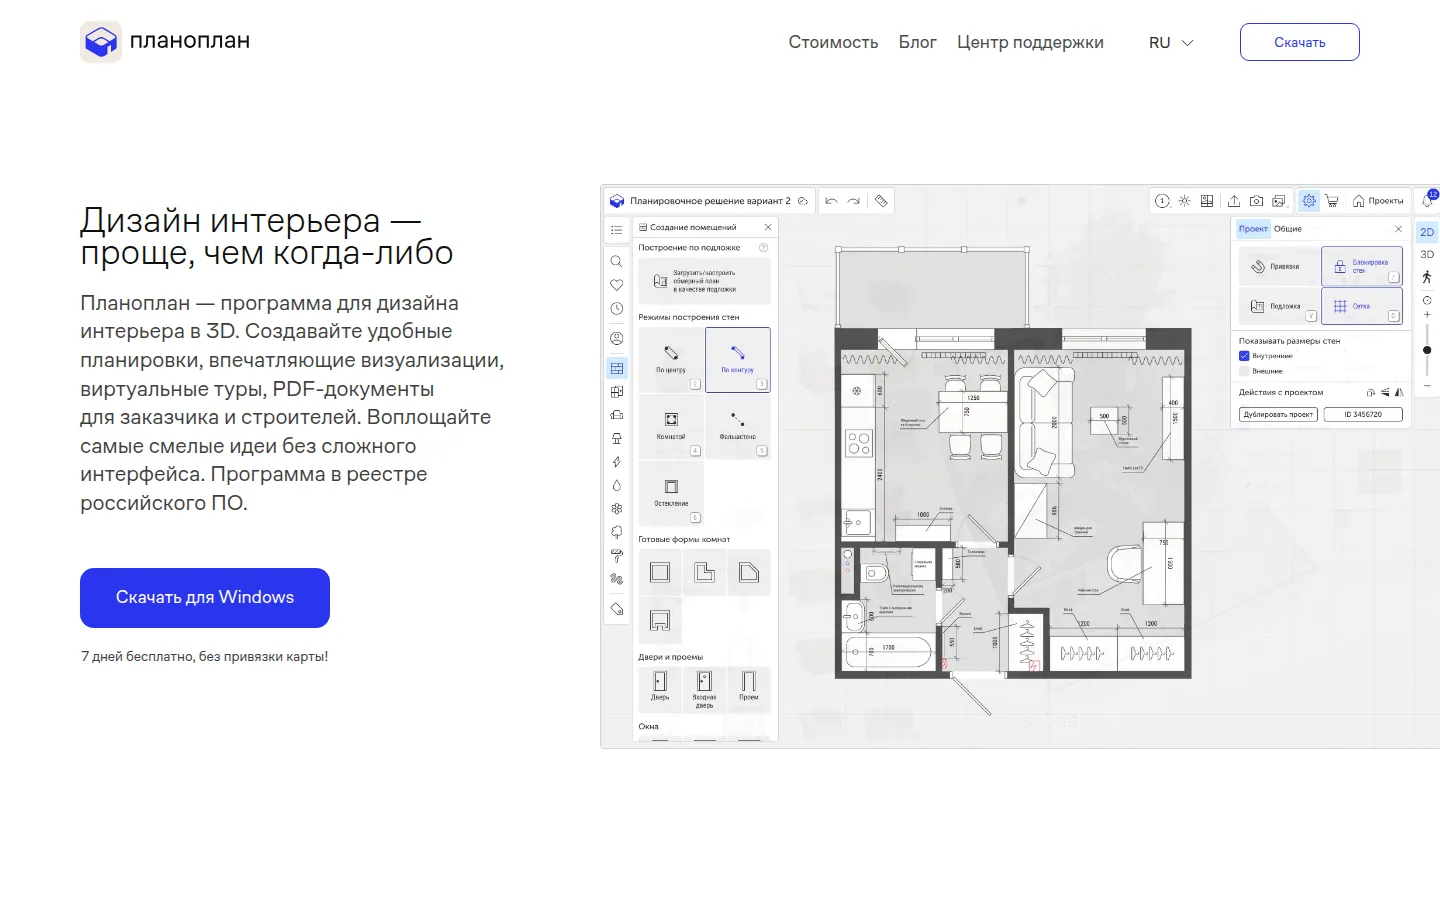Click the undo arrow in app toolbar
The image size is (1440, 900).
[x=831, y=201]
